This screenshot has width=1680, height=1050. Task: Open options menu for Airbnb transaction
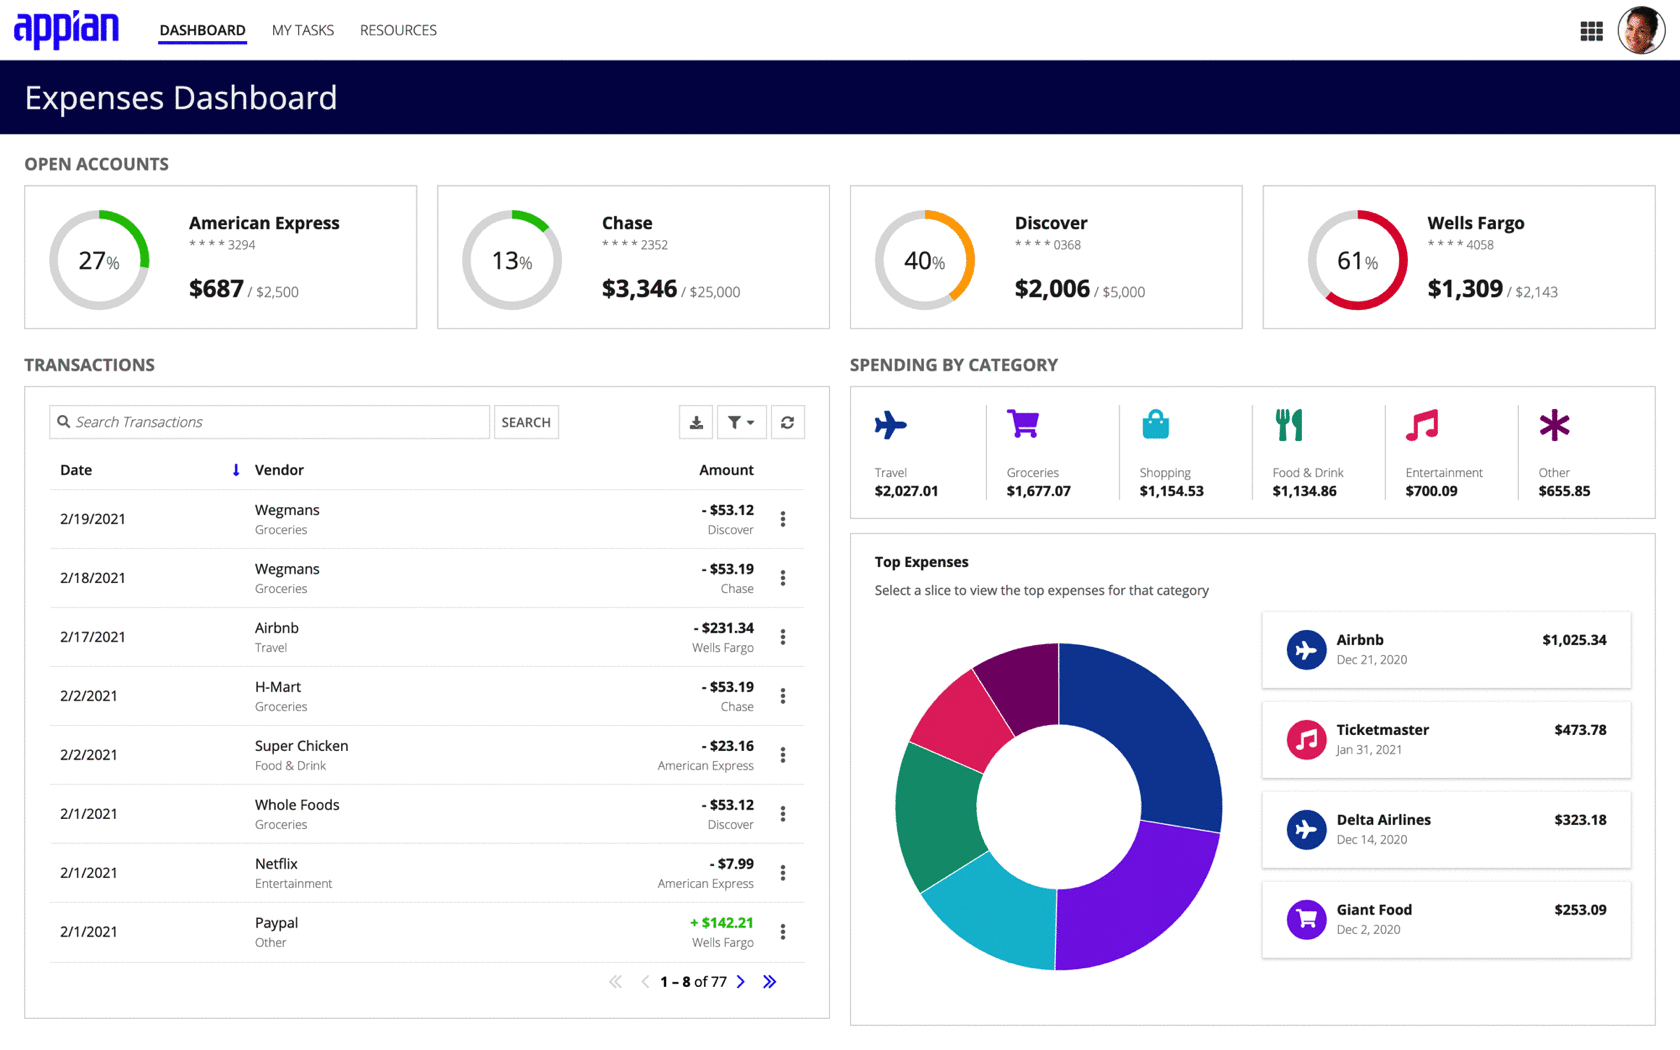(783, 637)
